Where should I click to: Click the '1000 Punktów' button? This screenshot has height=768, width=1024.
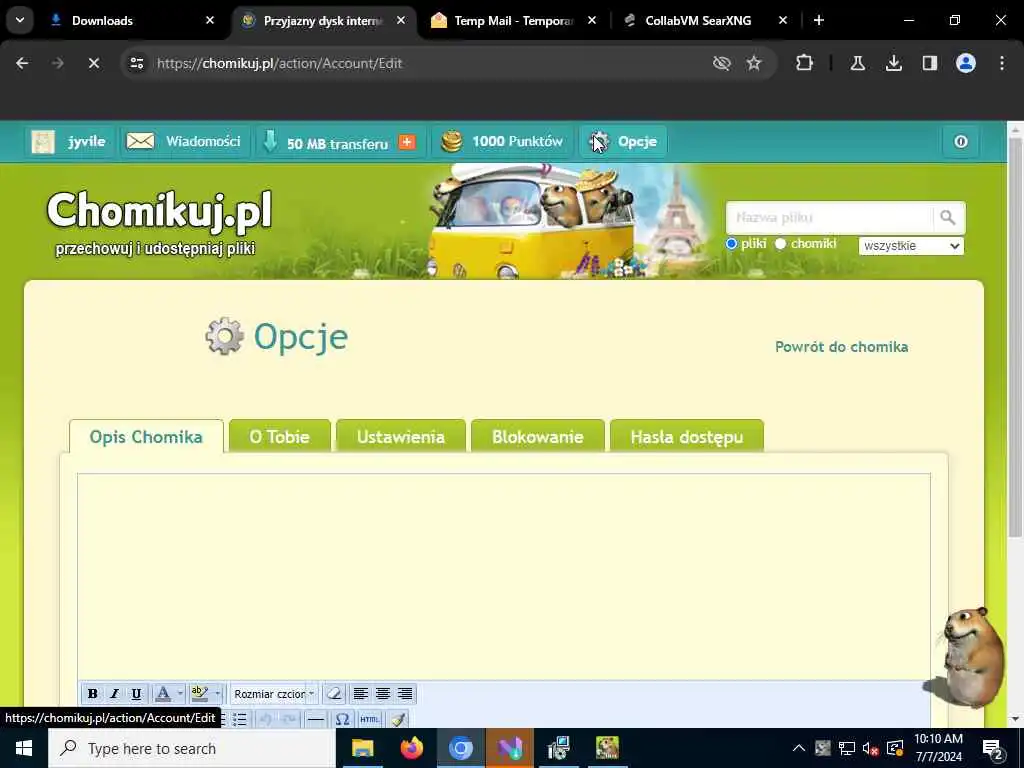click(502, 142)
